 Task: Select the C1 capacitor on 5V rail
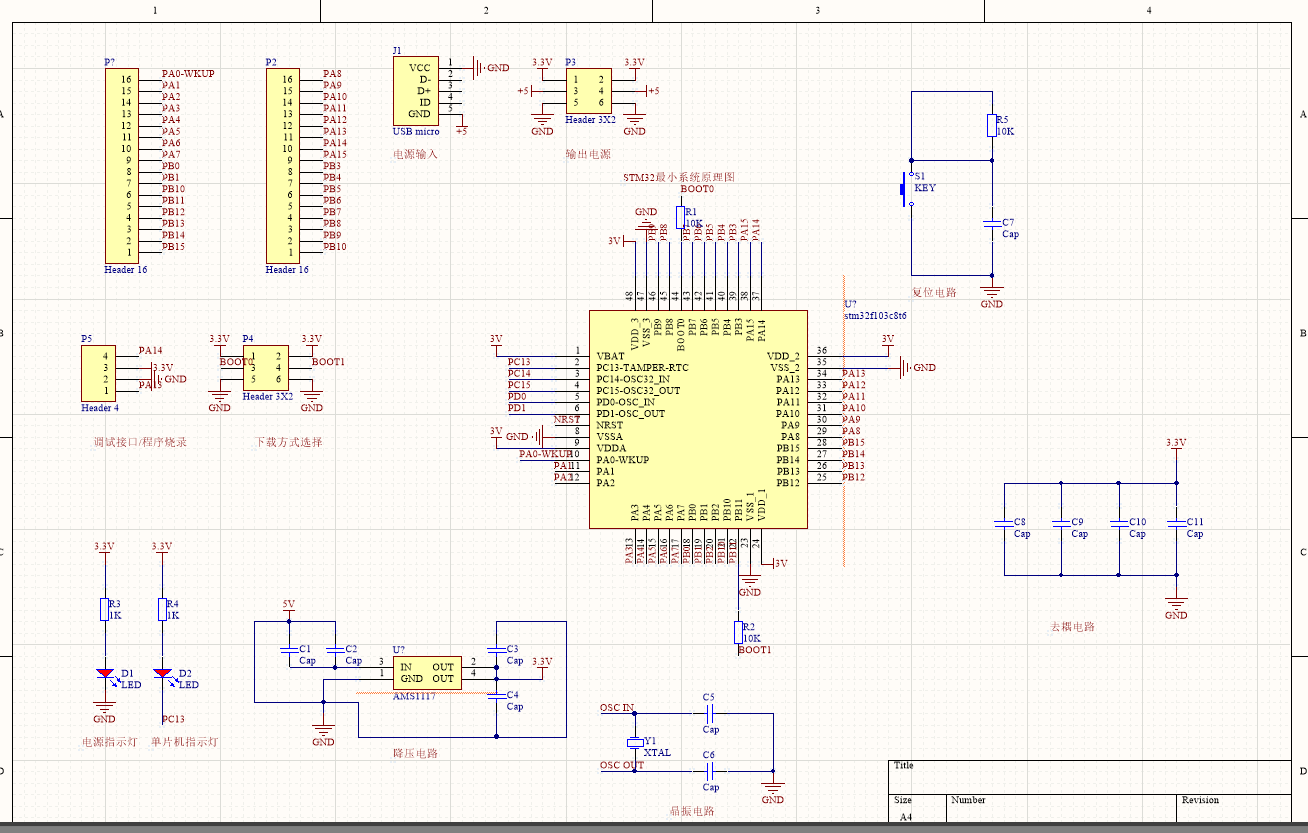click(x=289, y=649)
